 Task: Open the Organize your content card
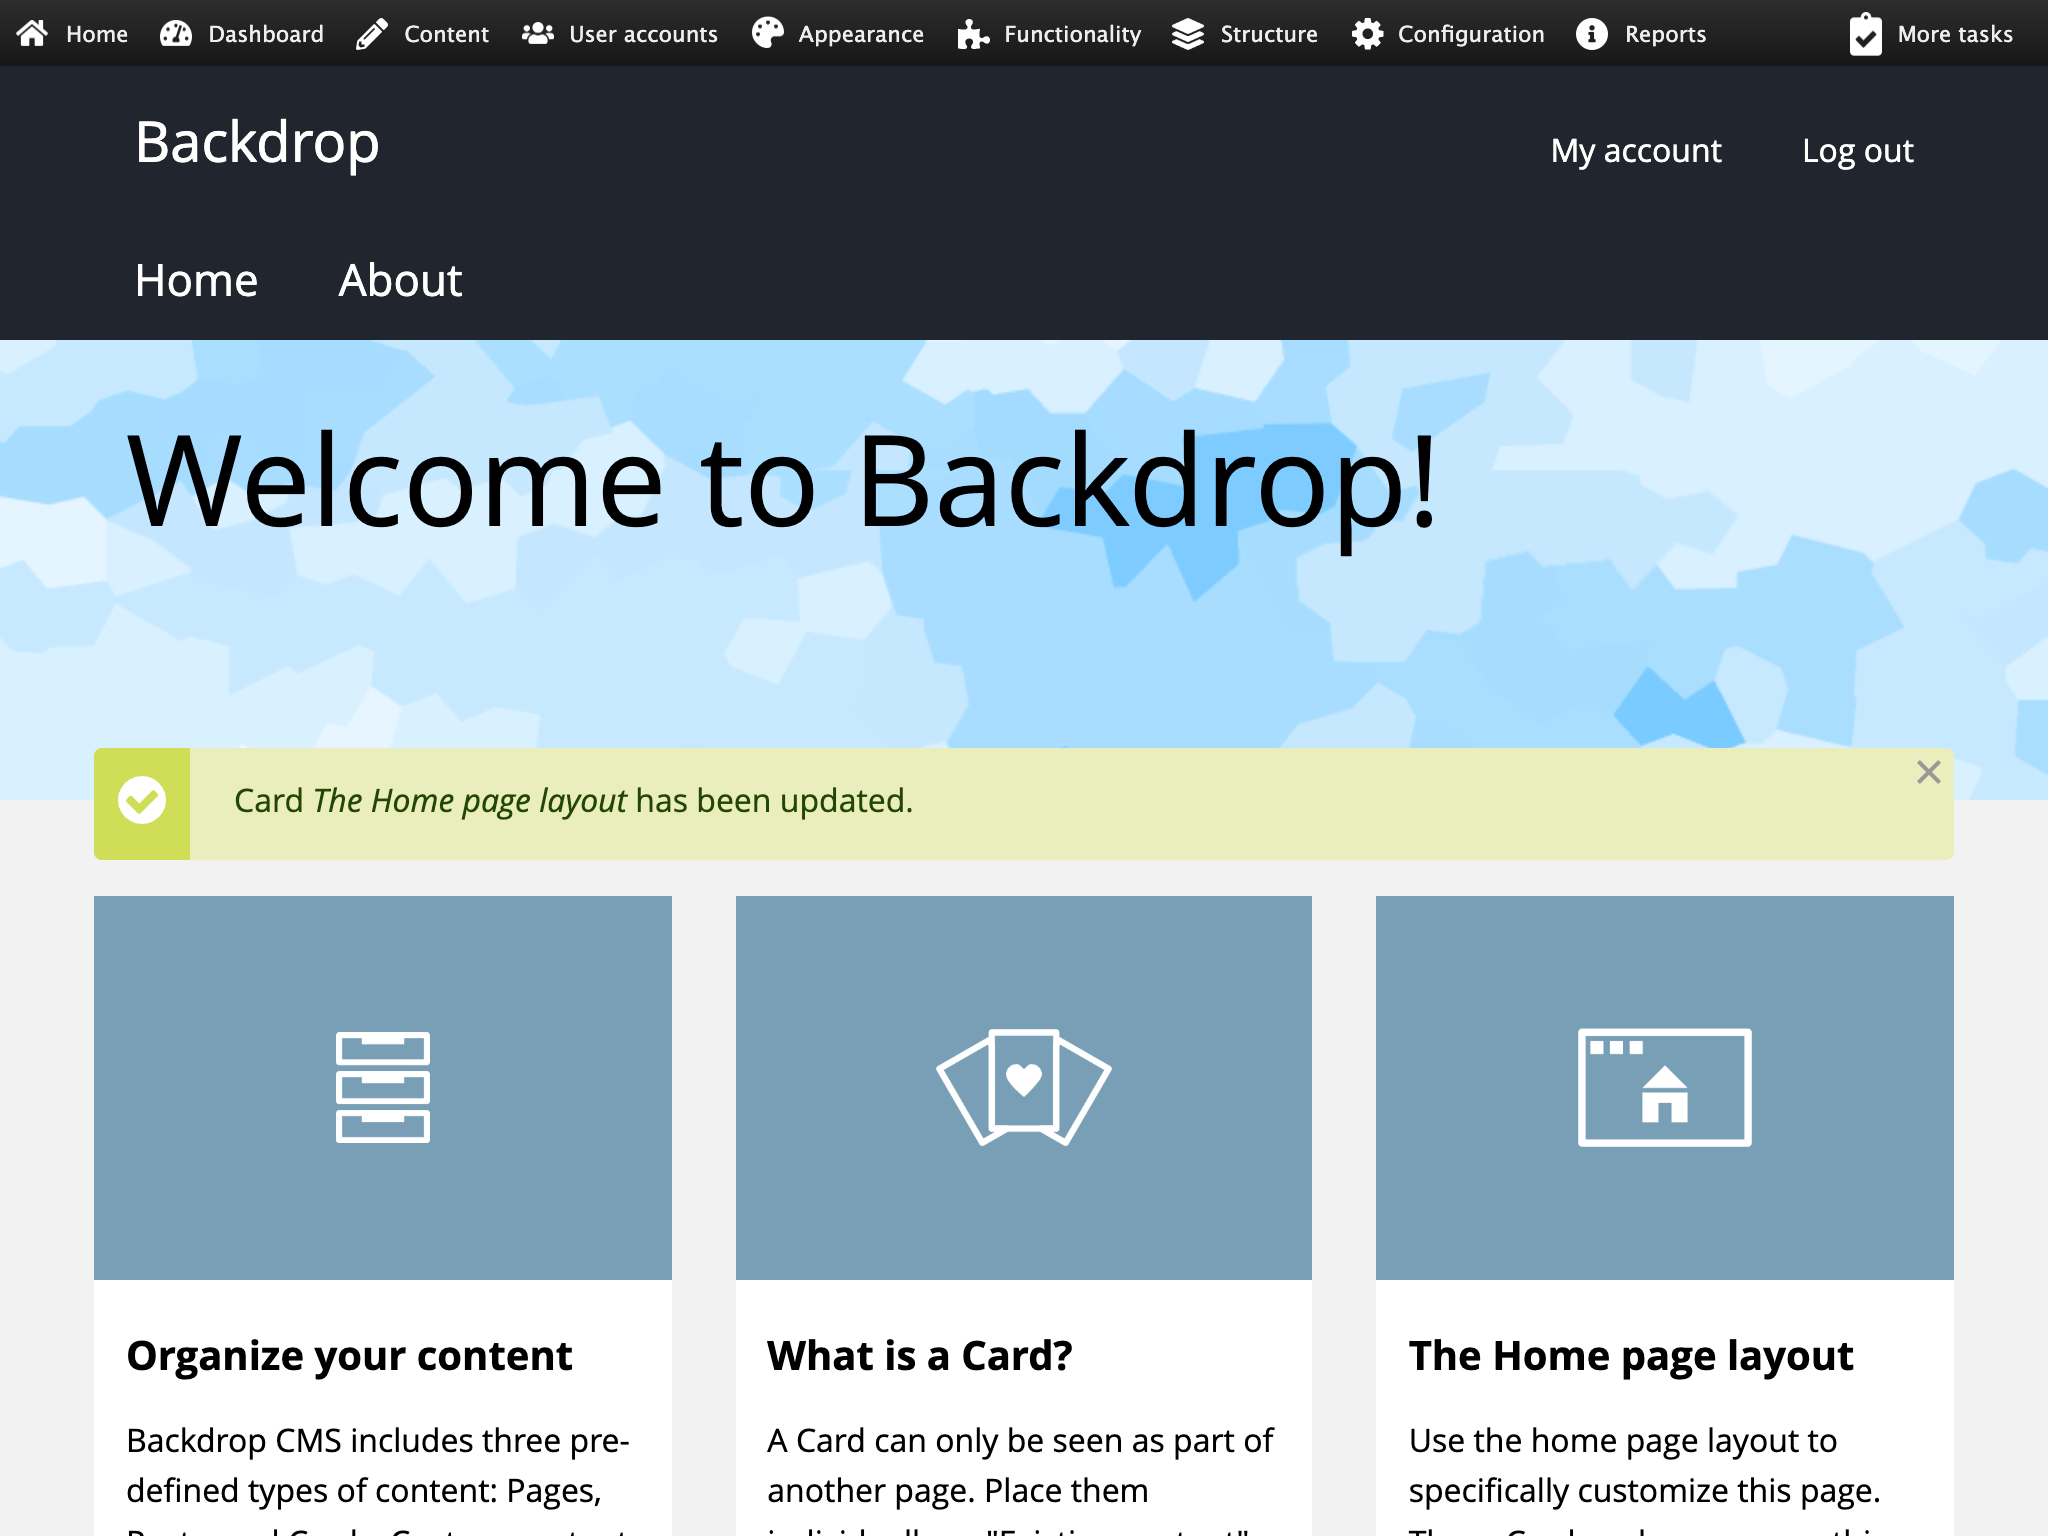point(348,1355)
